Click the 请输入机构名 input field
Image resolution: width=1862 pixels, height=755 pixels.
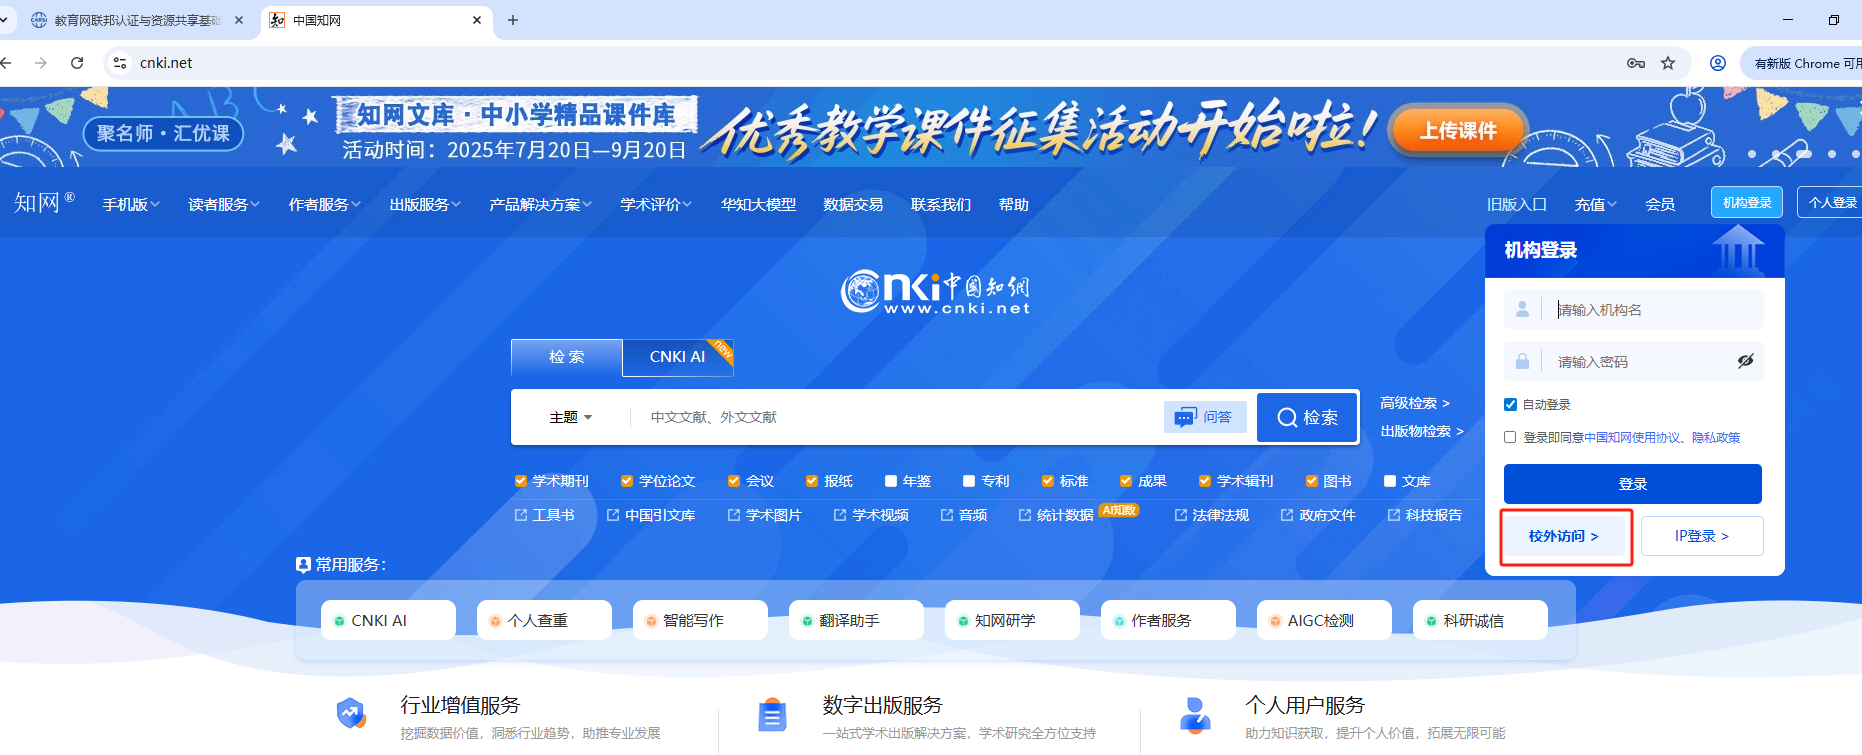pos(1633,309)
